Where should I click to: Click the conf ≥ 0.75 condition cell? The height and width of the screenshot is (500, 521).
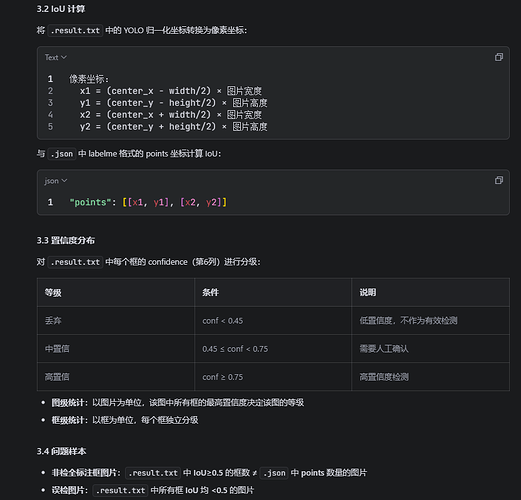273,377
